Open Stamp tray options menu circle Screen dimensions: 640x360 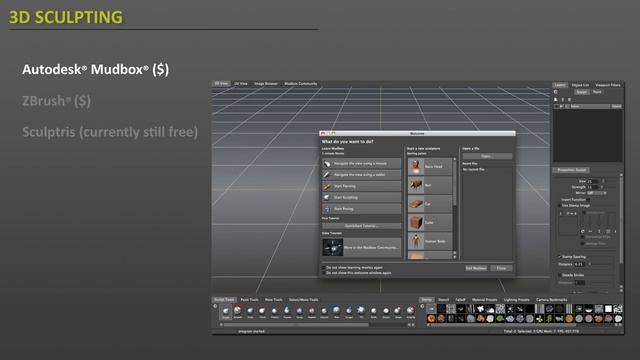pyautogui.click(x=422, y=306)
